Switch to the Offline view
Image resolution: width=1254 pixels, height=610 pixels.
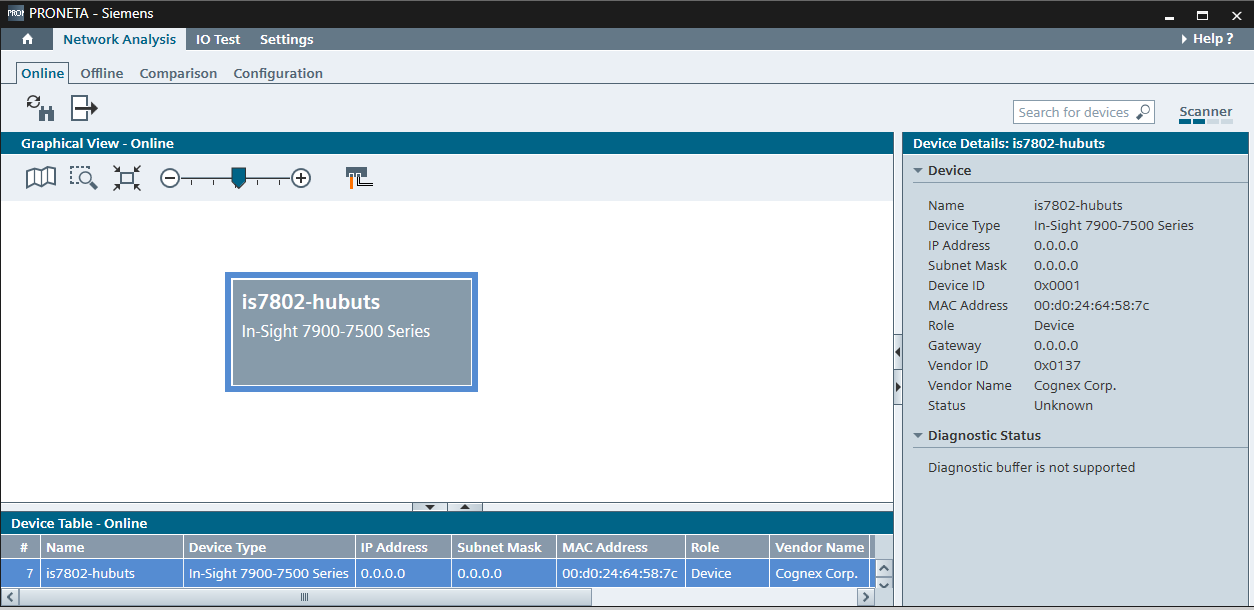point(101,73)
